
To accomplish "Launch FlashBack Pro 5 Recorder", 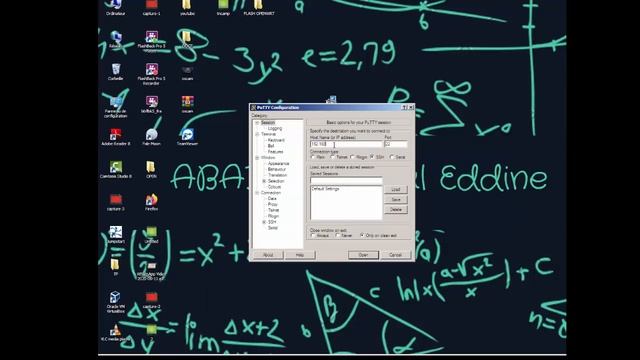I will (151, 73).
